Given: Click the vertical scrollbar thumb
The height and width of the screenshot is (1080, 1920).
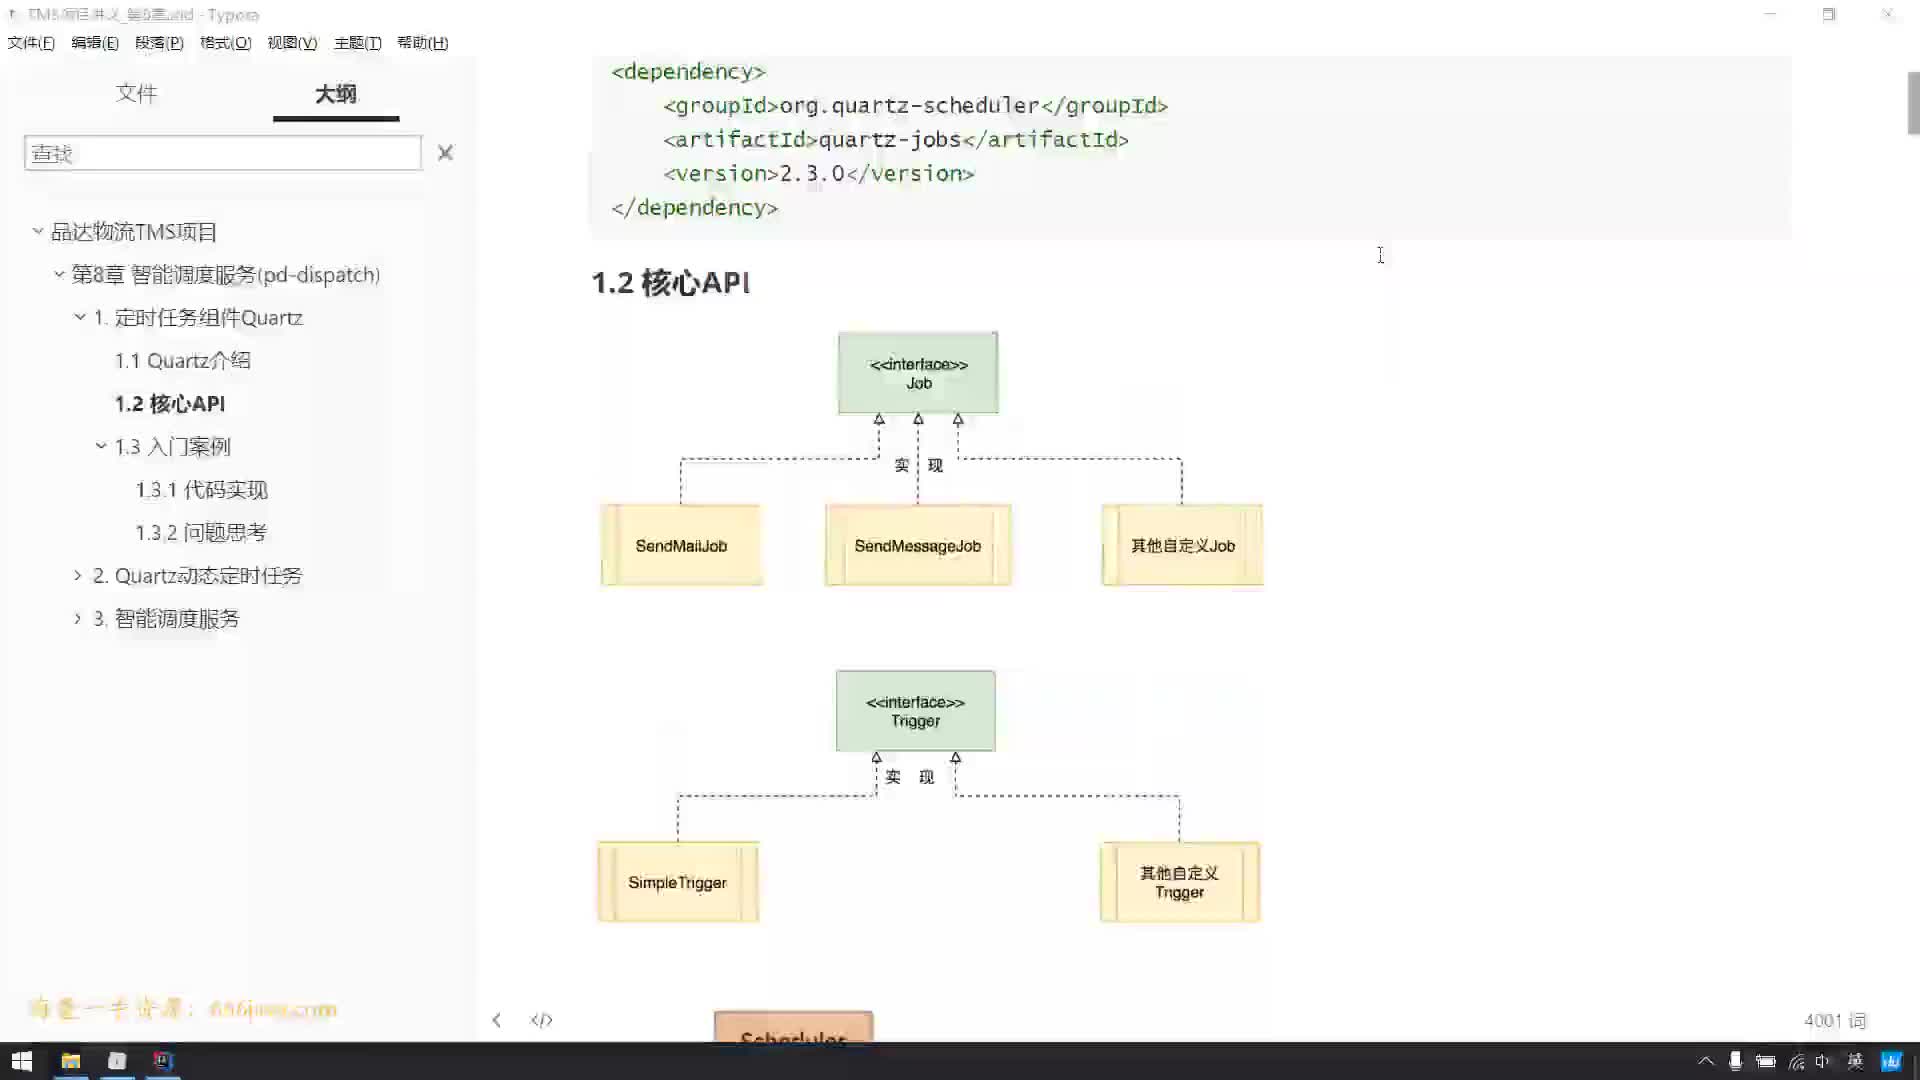Looking at the screenshot, I should click(1913, 103).
